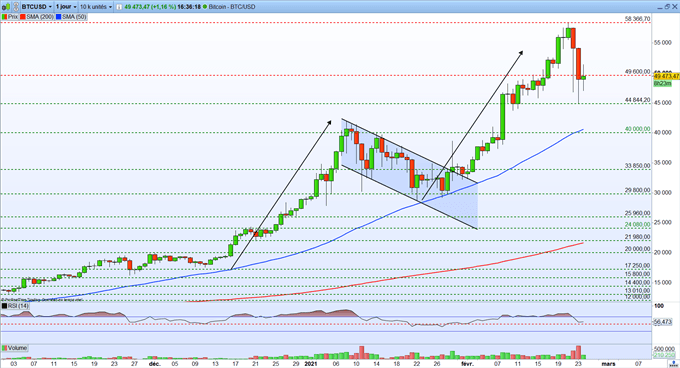This screenshot has height=368, width=680.
Task: Click the '44 844,20' support line label
Action: pyautogui.click(x=638, y=100)
